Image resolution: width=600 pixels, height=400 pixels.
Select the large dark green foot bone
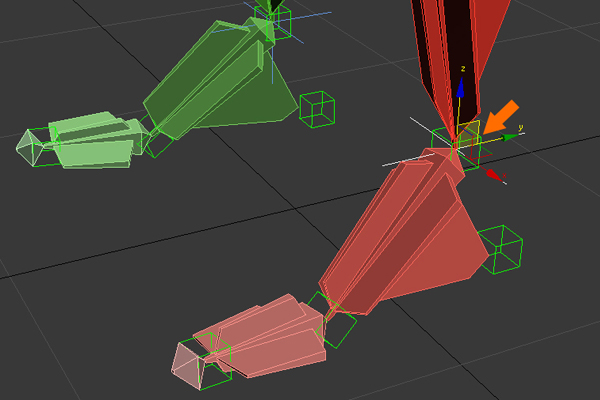click(x=220, y=80)
